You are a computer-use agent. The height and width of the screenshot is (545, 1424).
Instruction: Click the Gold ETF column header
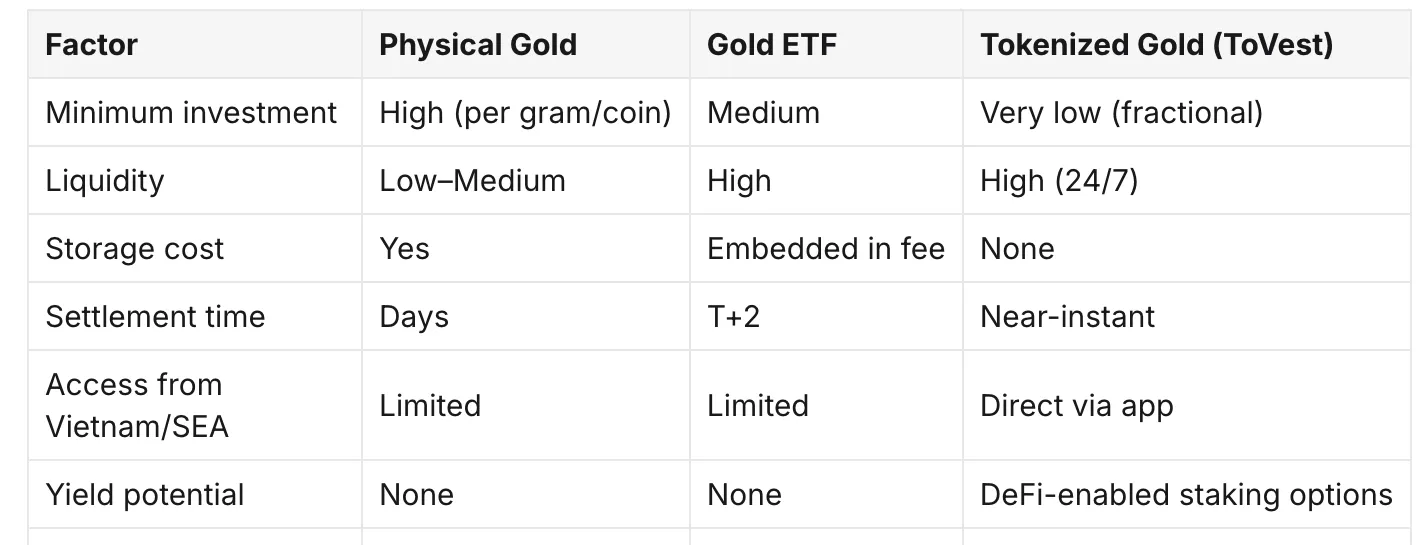tap(772, 45)
